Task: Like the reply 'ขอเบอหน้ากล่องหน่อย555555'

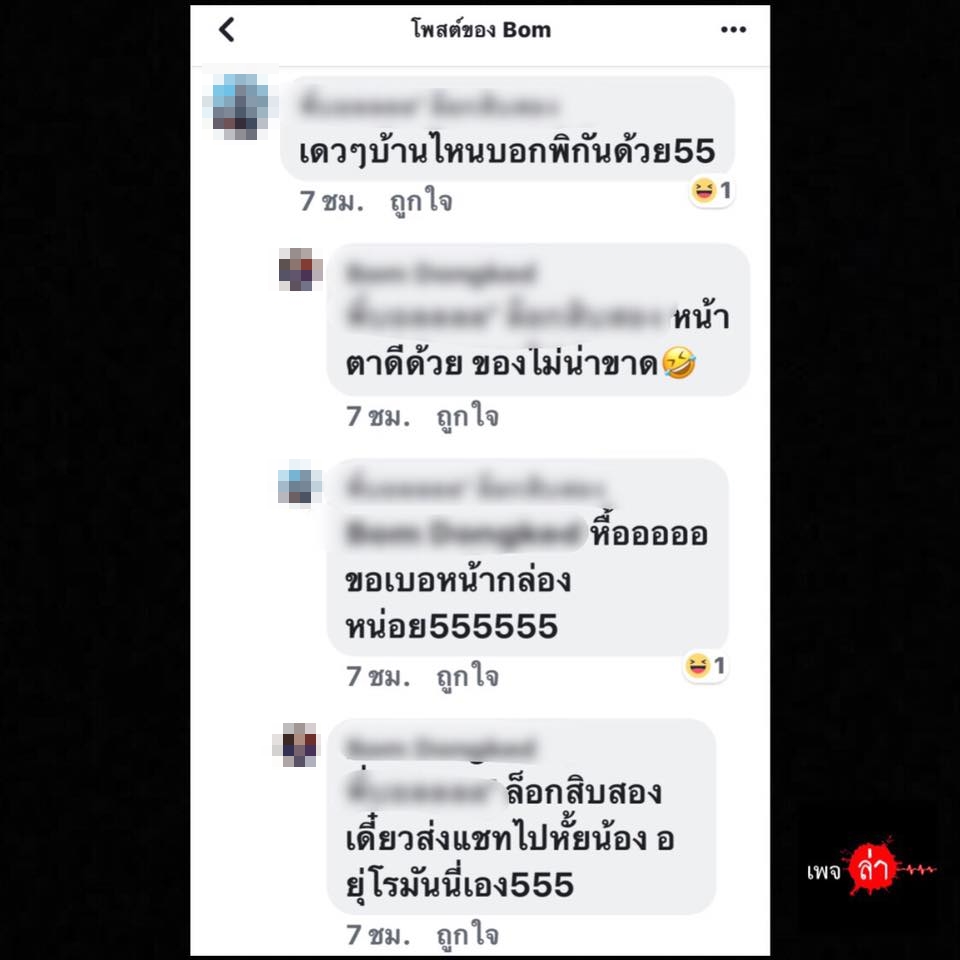Action: (x=468, y=677)
